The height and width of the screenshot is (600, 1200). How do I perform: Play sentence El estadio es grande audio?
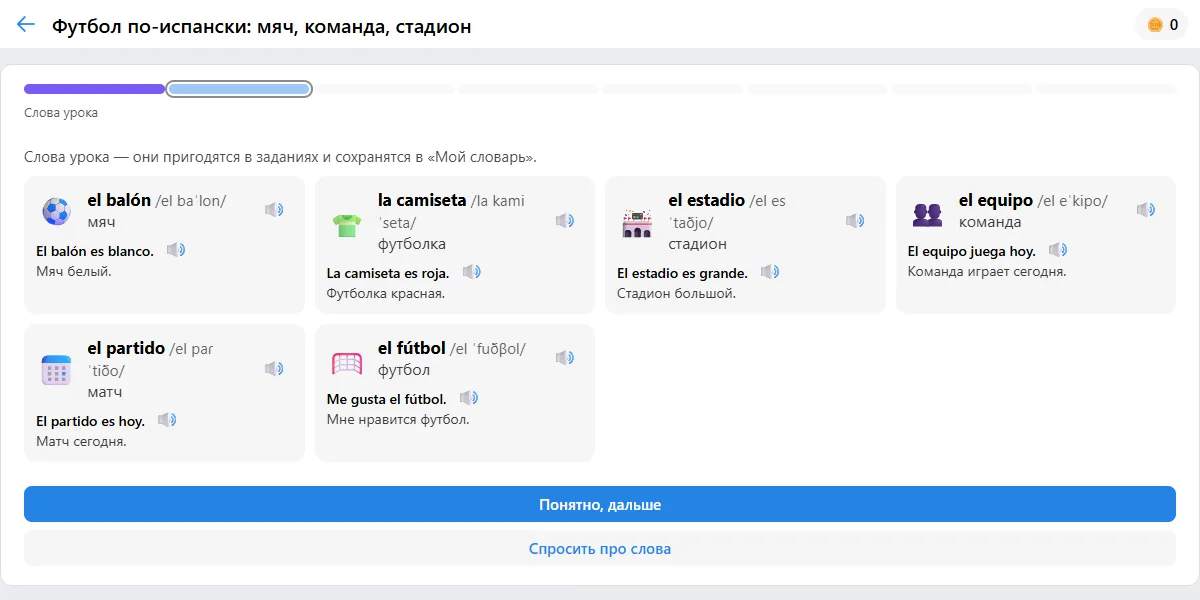coord(770,272)
